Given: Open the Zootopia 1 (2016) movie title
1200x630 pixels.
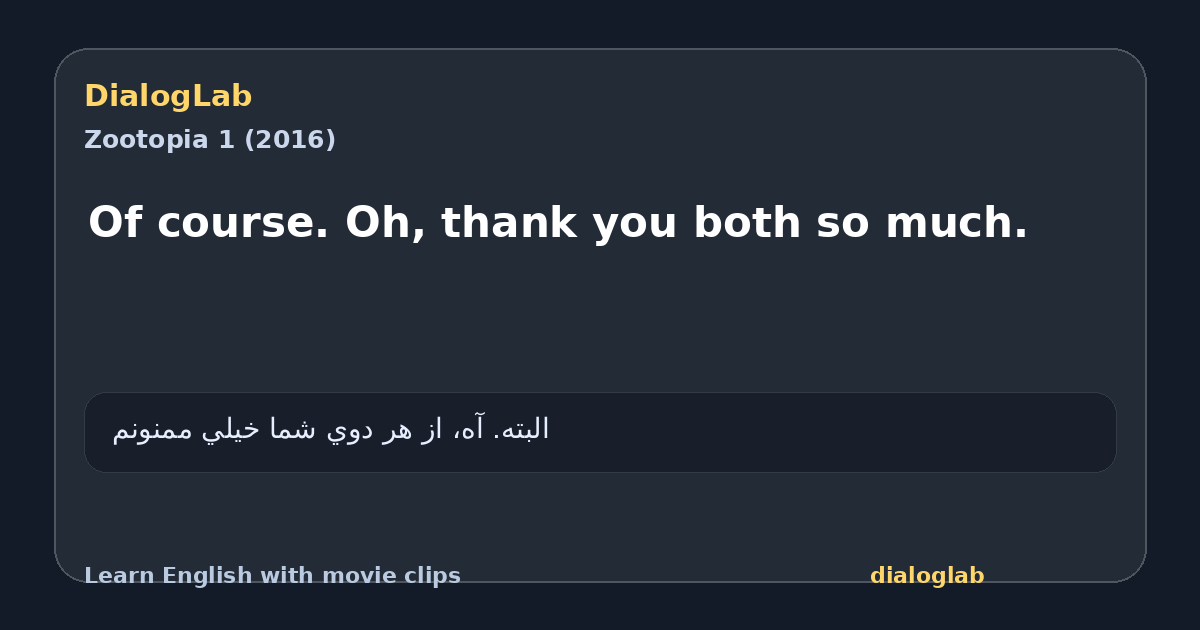Looking at the screenshot, I should (210, 140).
